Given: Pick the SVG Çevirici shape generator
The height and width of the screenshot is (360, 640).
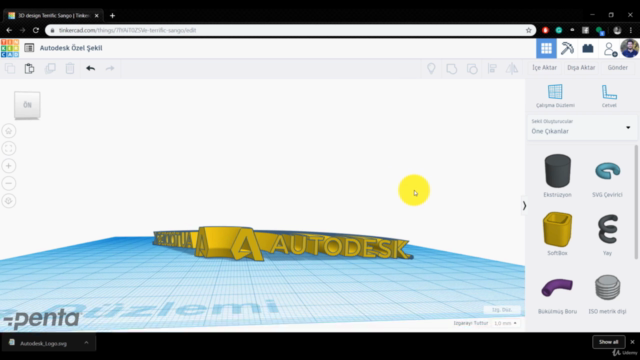Looking at the screenshot, I should click(x=607, y=176).
